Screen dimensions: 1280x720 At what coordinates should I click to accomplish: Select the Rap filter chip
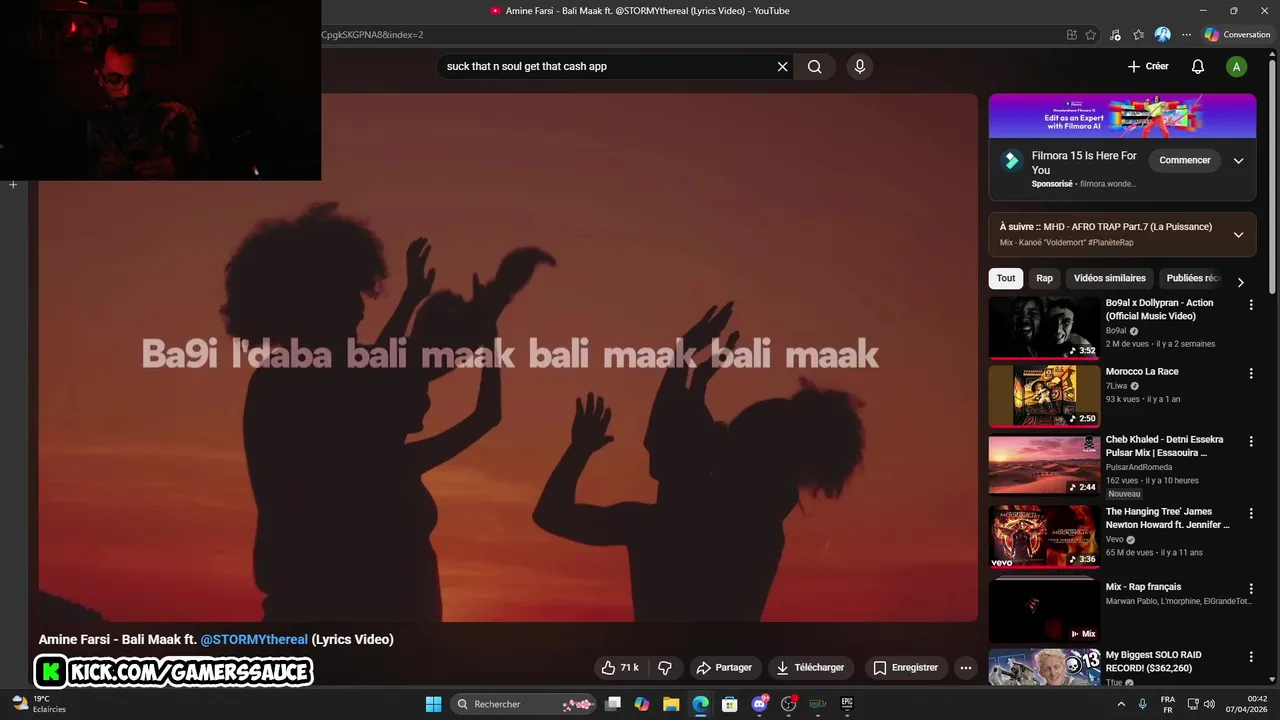[x=1044, y=279]
